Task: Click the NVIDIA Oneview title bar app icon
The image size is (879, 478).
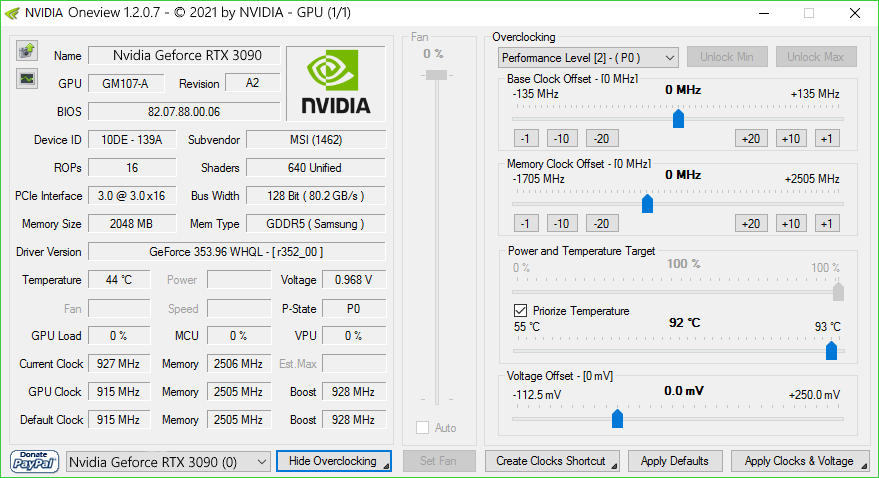Action: [12, 13]
